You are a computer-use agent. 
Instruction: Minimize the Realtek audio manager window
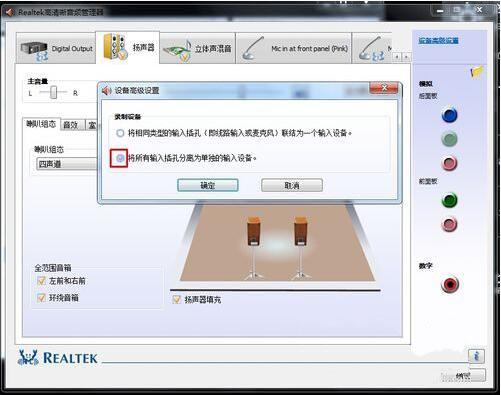pos(440,11)
